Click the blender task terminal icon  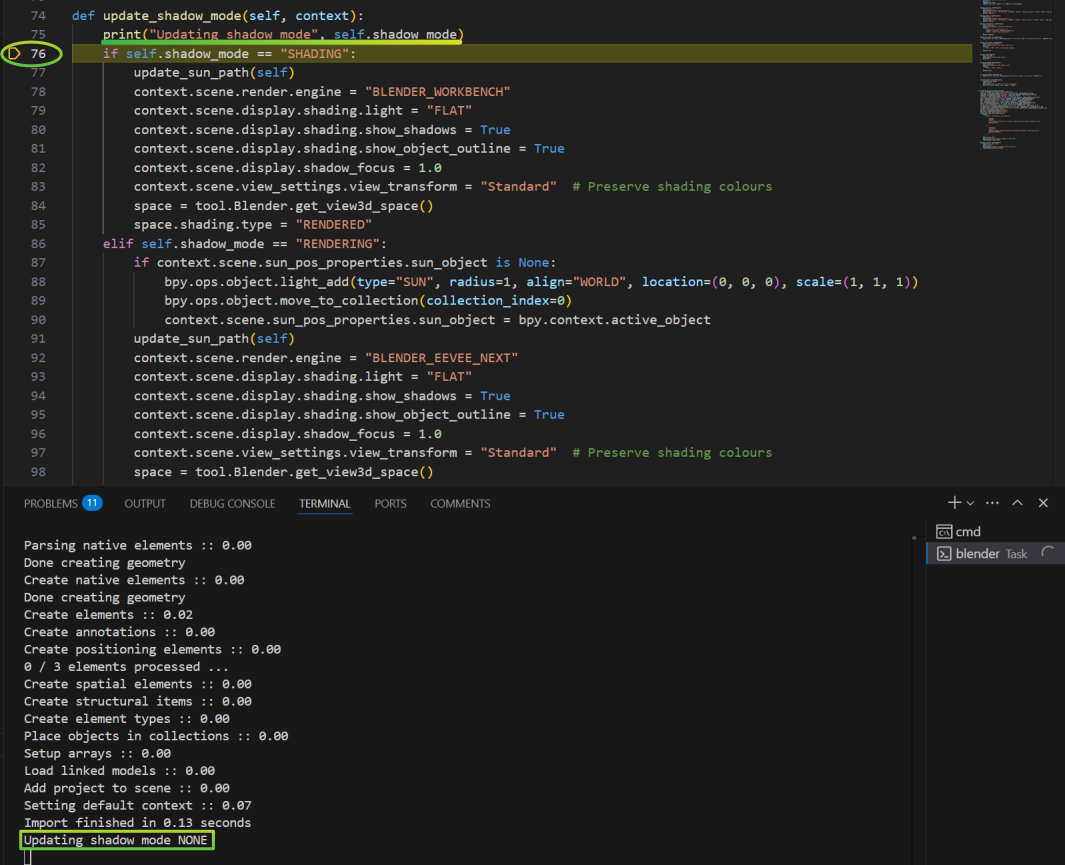tap(944, 554)
